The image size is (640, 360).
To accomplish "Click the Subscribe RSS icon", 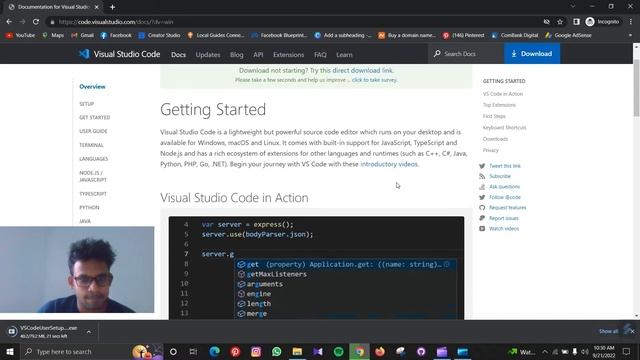I will (x=482, y=176).
